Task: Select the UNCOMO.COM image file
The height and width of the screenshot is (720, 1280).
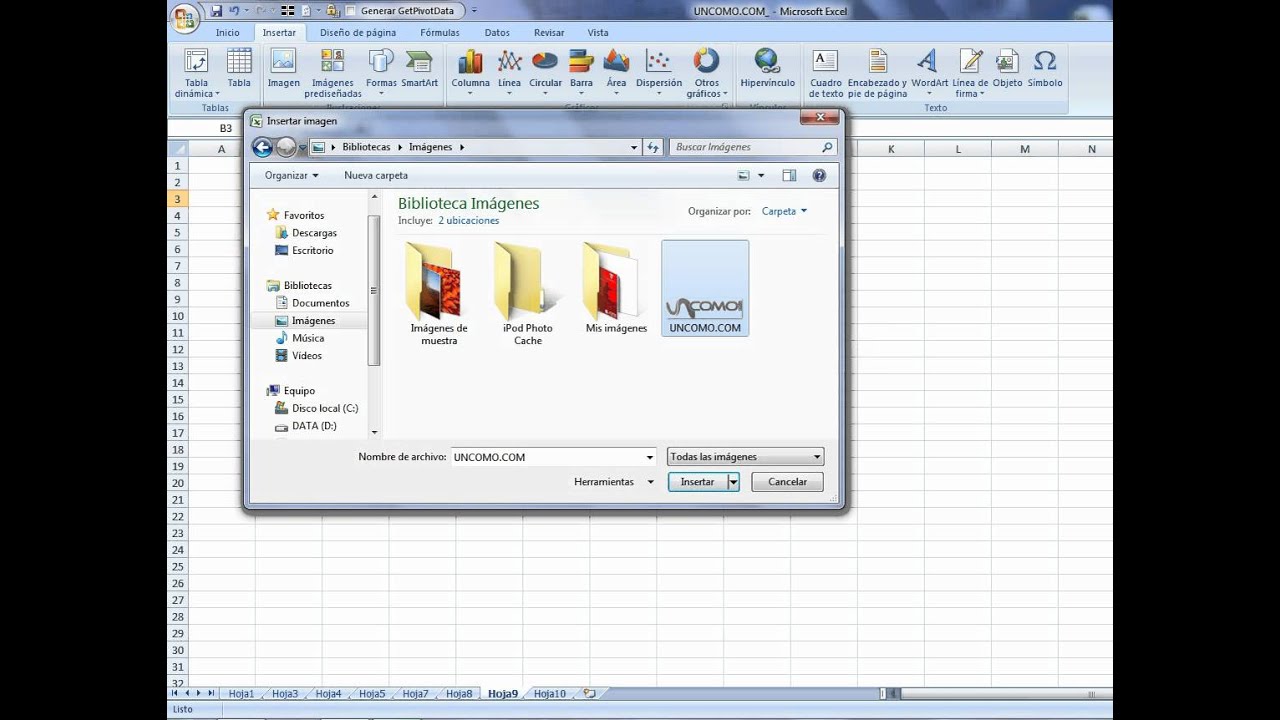Action: (705, 288)
